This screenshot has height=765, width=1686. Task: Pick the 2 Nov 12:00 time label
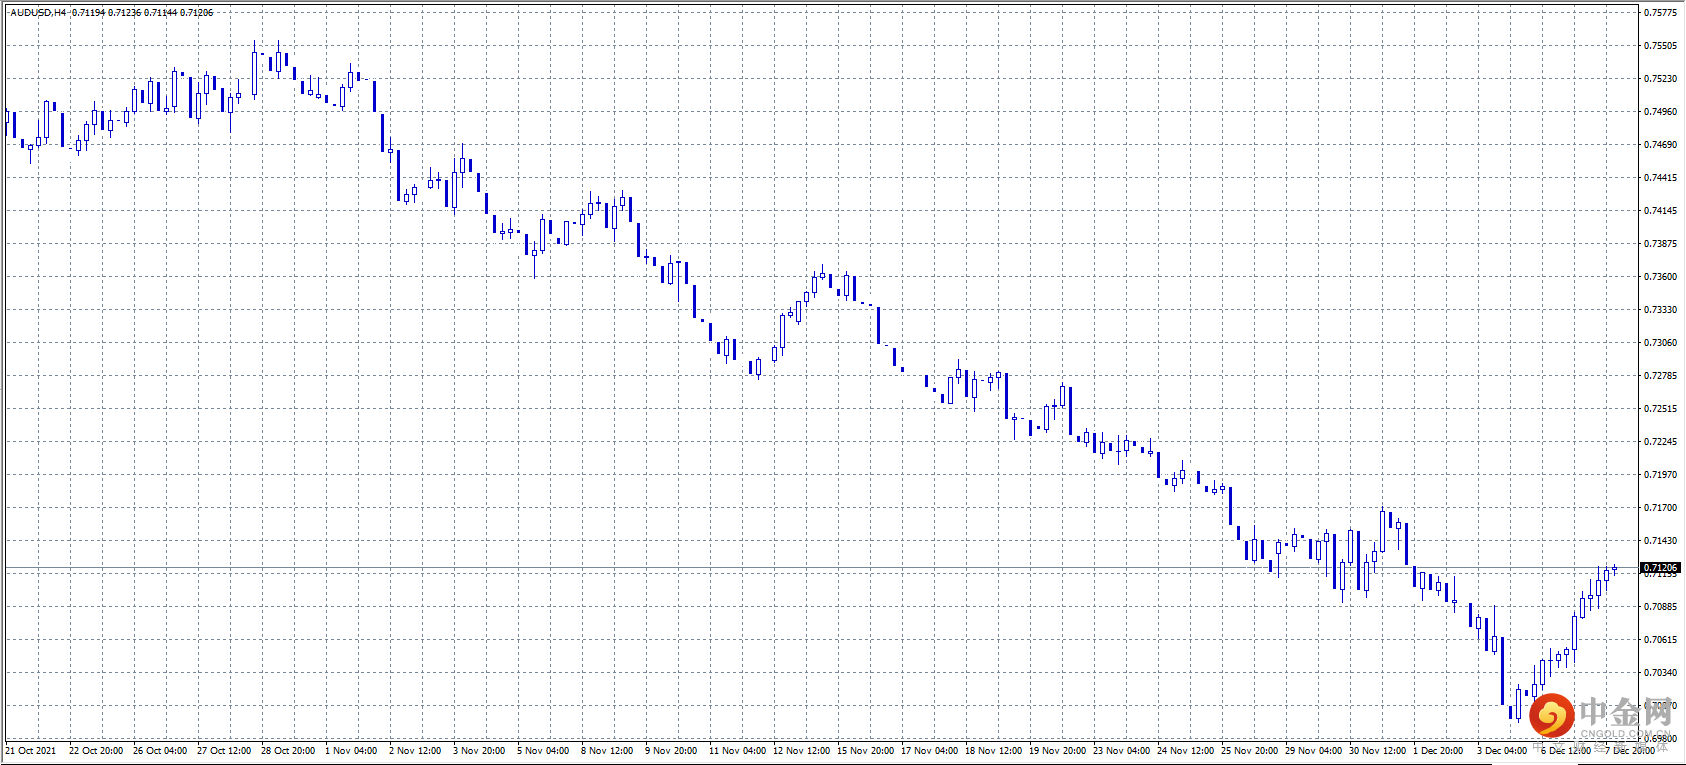415,751
